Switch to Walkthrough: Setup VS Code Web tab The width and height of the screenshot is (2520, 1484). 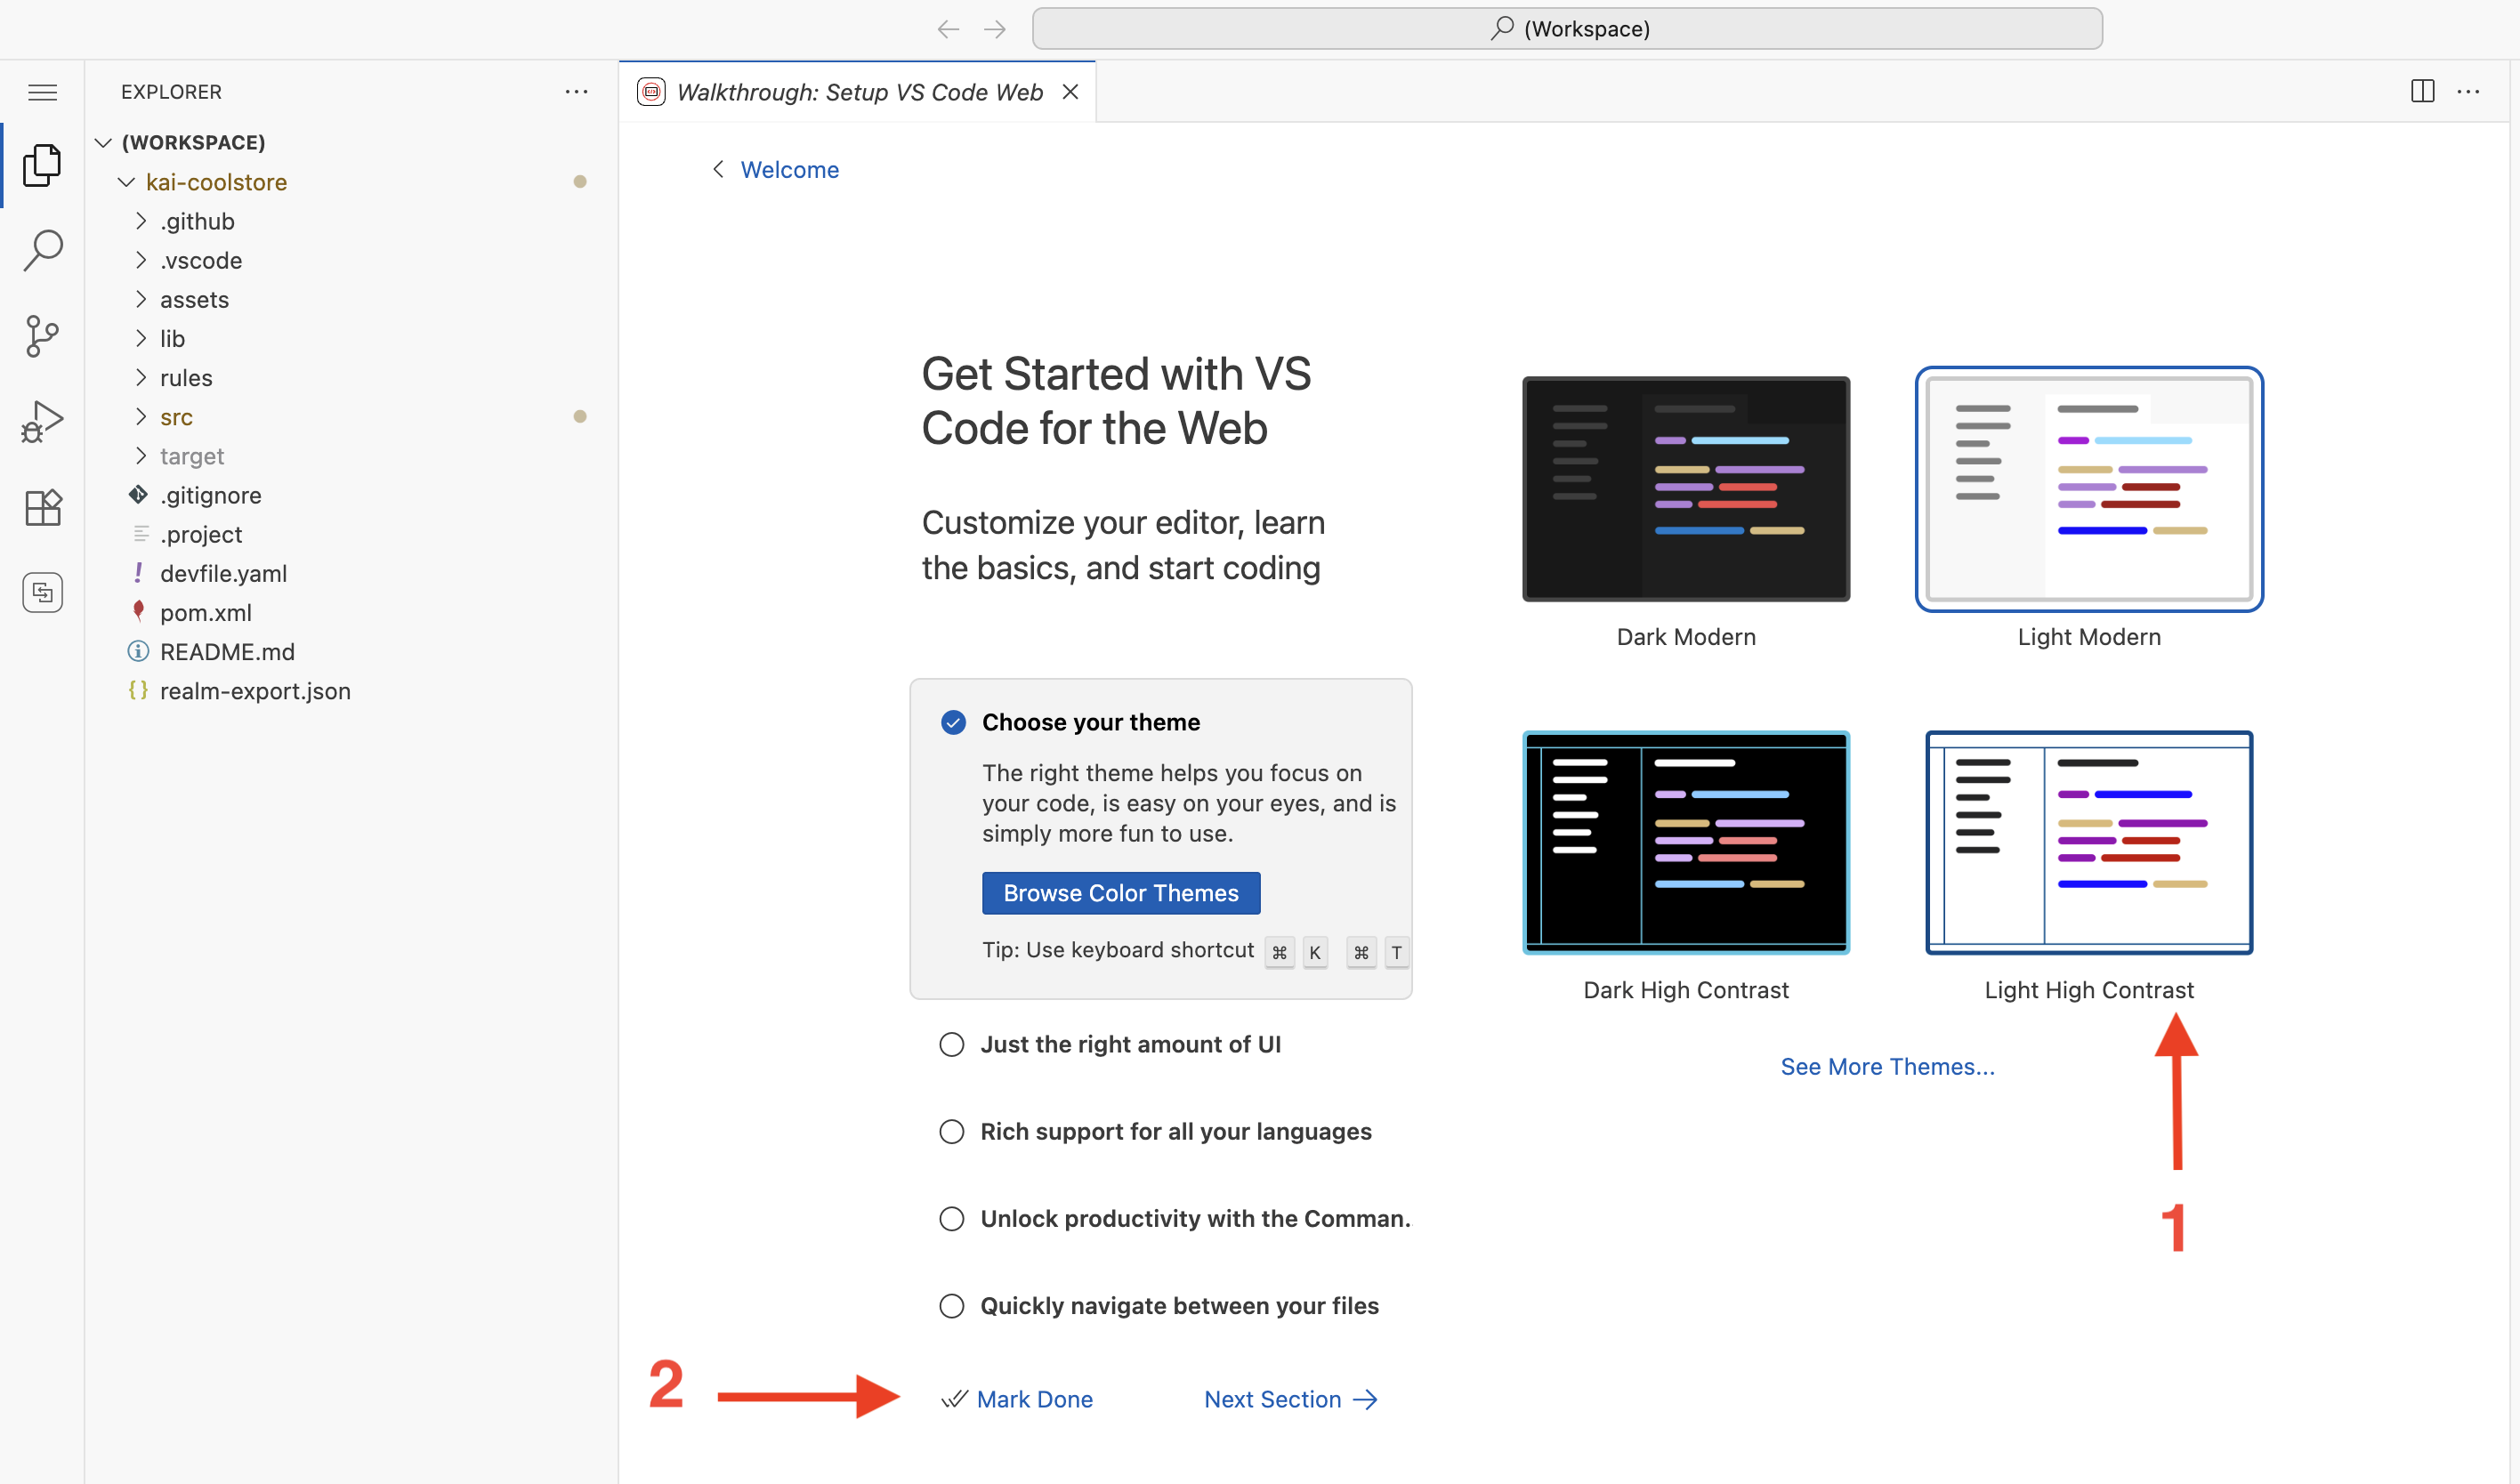(858, 92)
